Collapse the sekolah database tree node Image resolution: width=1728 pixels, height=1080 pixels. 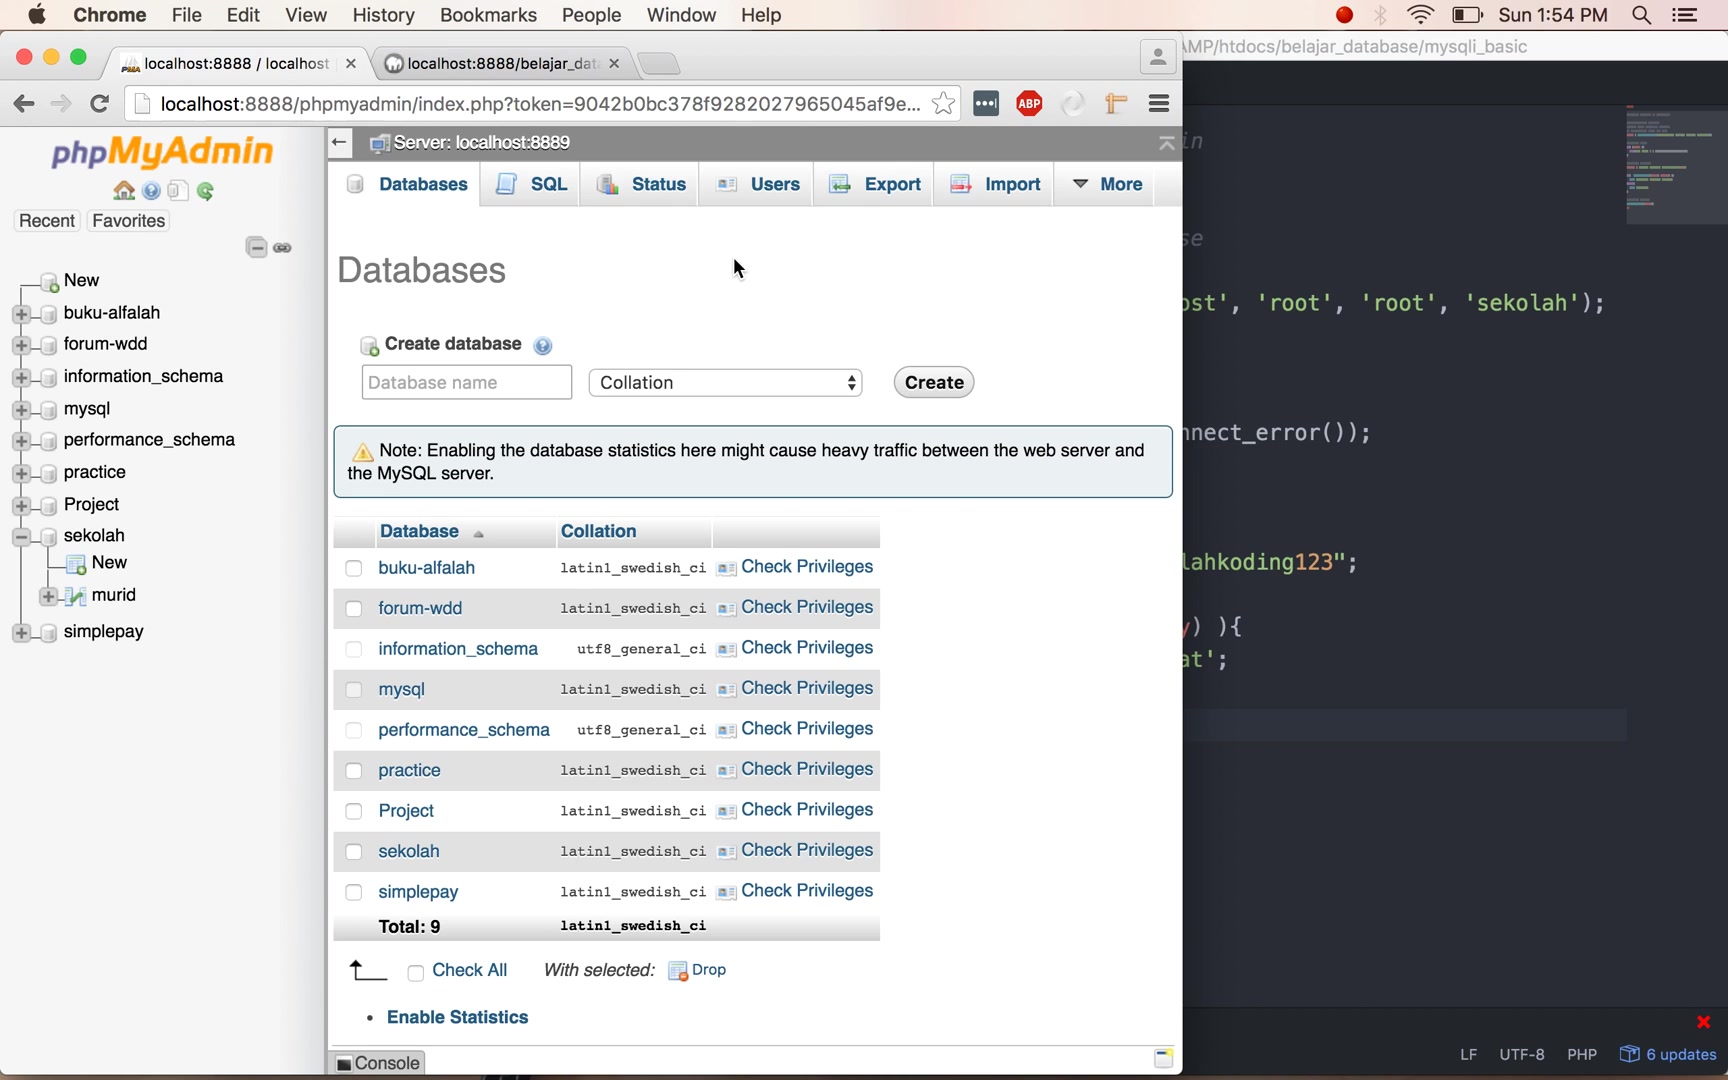click(x=21, y=537)
